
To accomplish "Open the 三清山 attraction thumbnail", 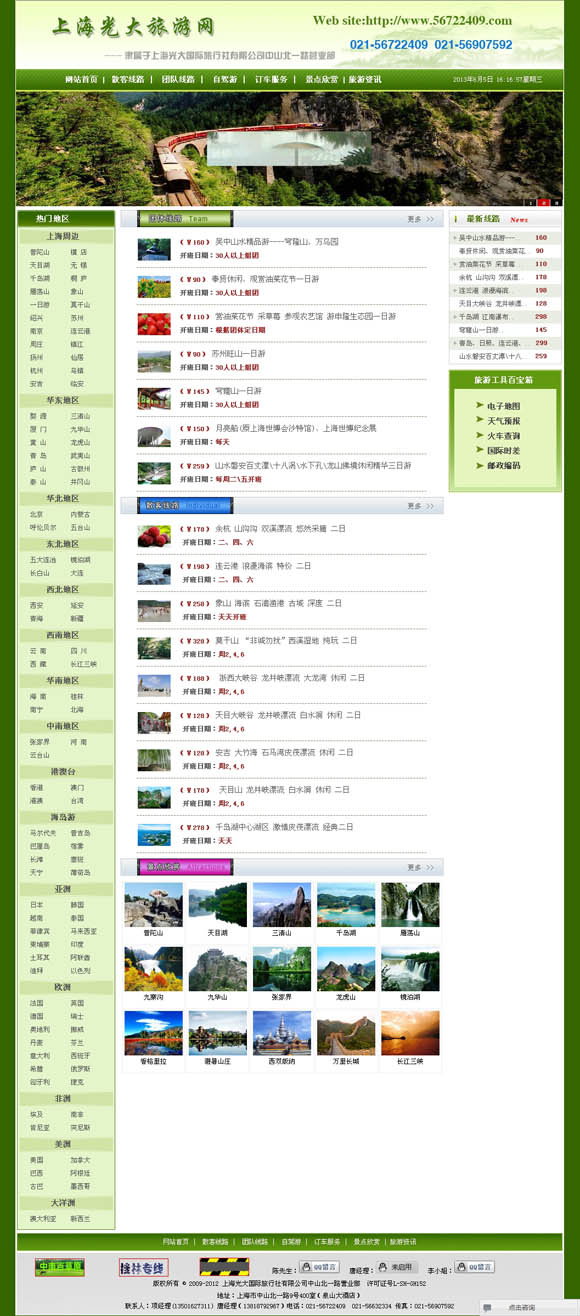I will point(282,905).
